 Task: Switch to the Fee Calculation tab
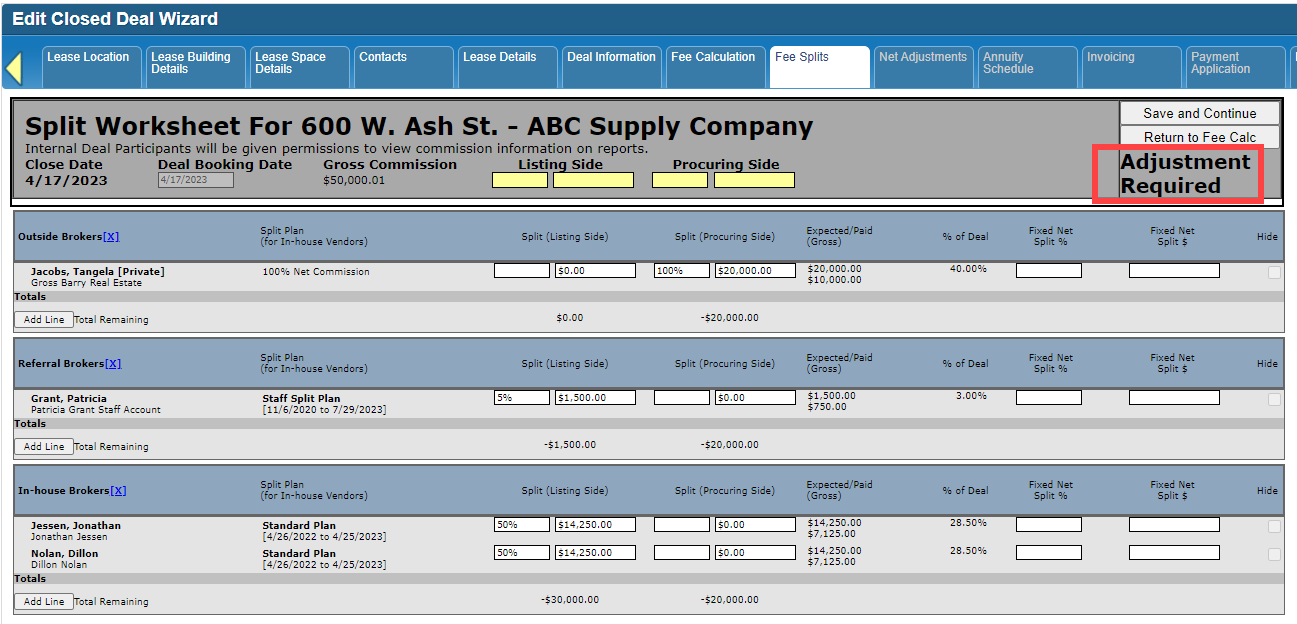[713, 66]
